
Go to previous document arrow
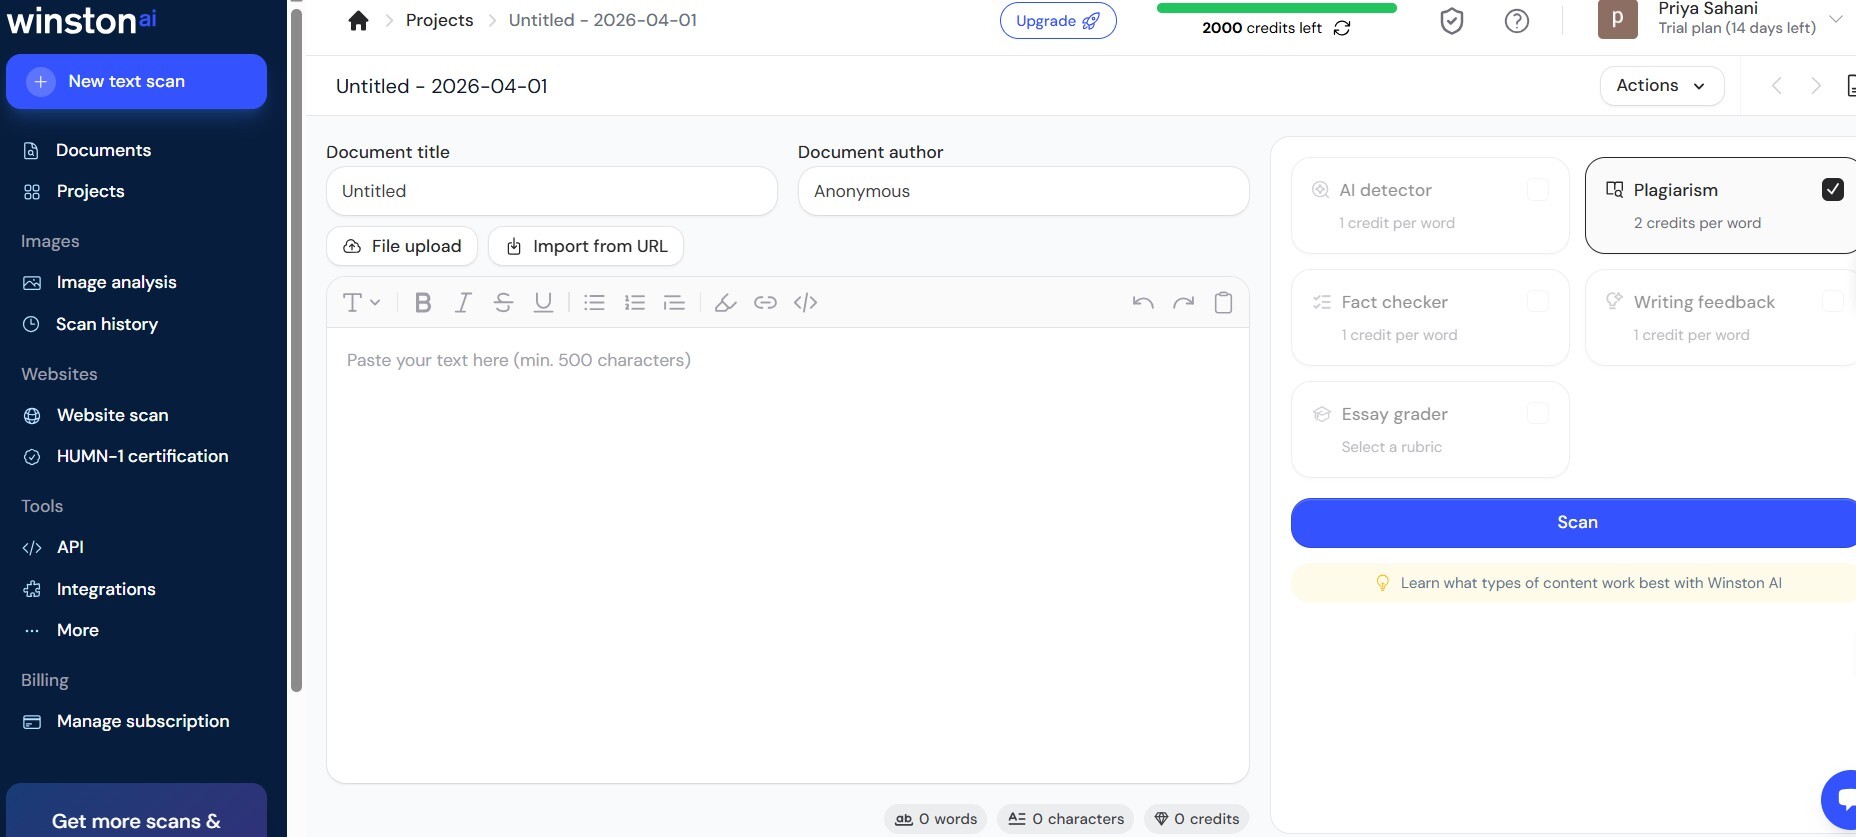[x=1777, y=86]
